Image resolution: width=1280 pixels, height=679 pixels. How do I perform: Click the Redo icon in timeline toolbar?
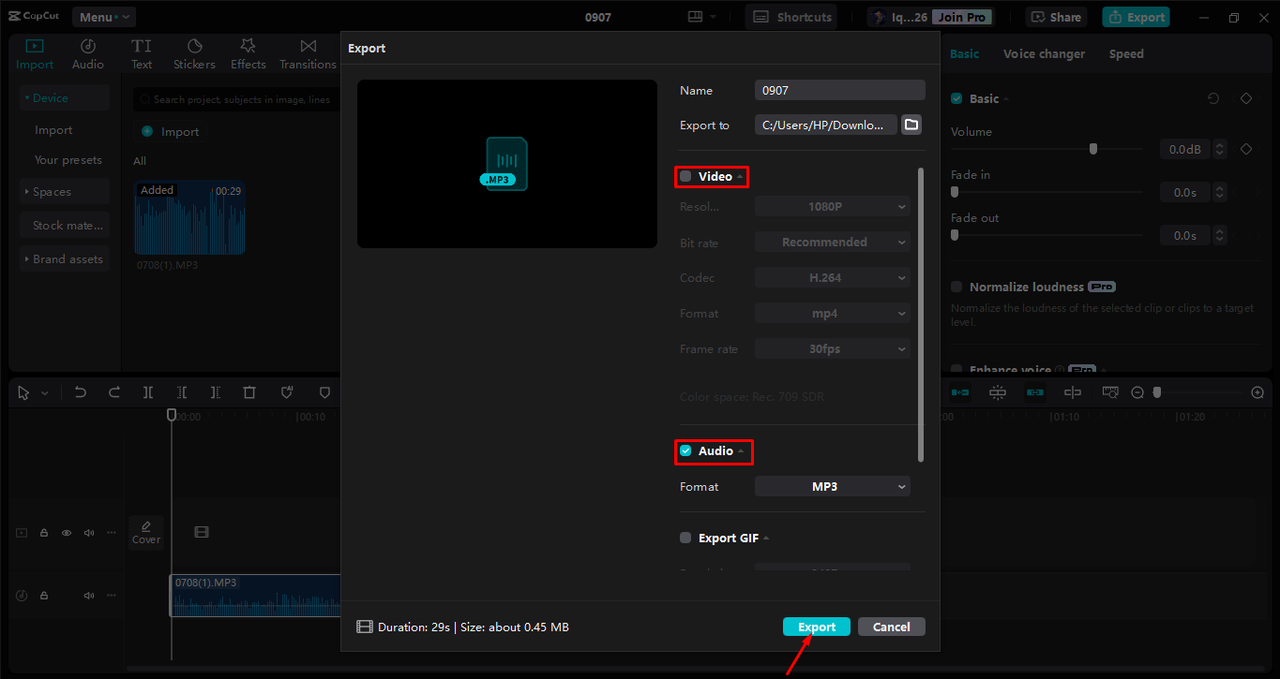(114, 393)
